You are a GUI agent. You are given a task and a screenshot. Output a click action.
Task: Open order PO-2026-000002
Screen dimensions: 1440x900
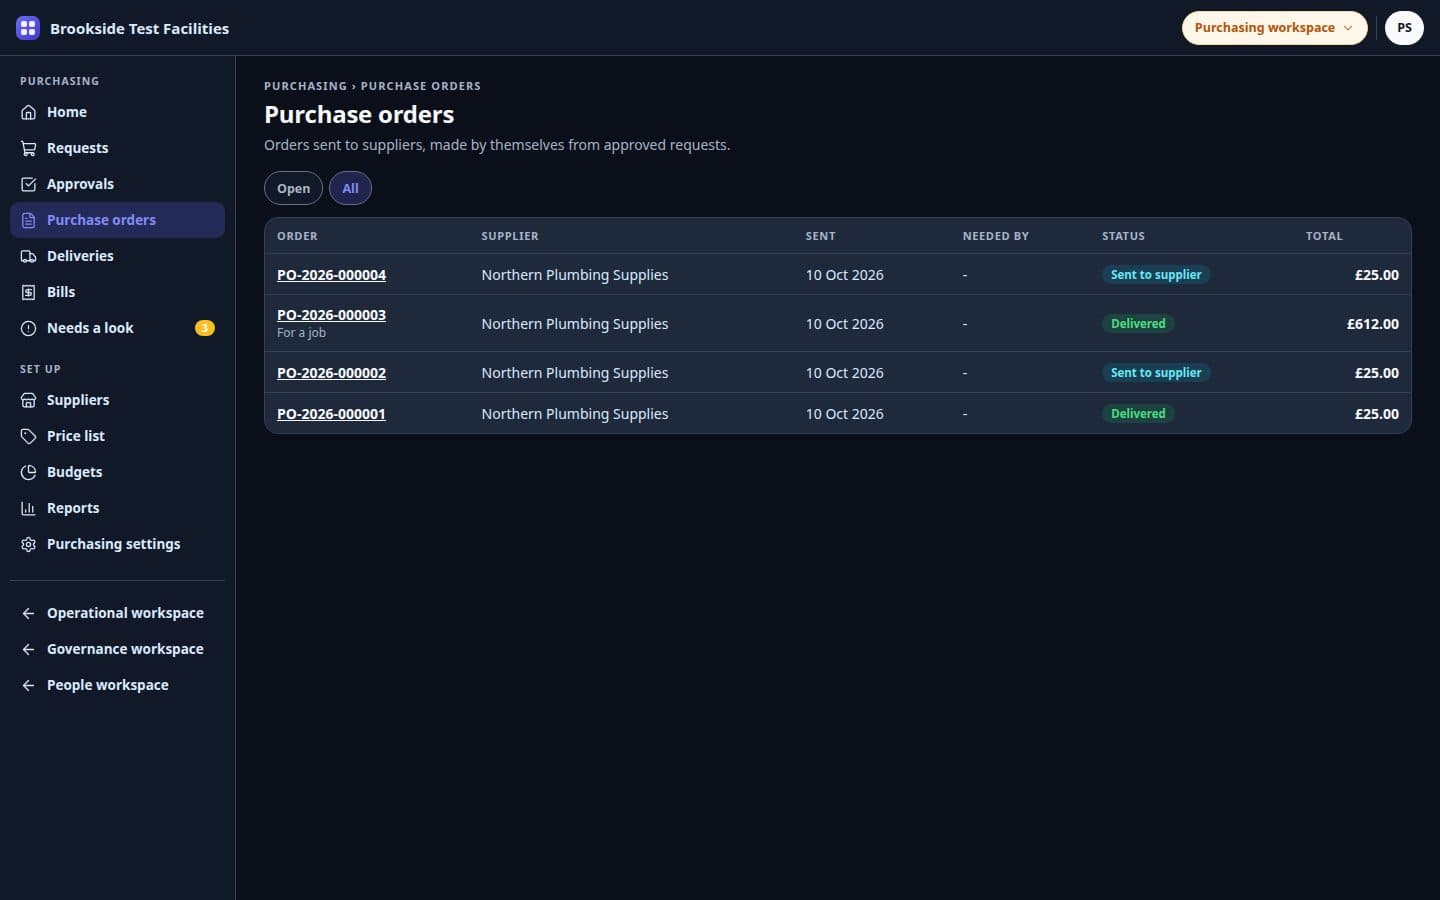tap(331, 373)
